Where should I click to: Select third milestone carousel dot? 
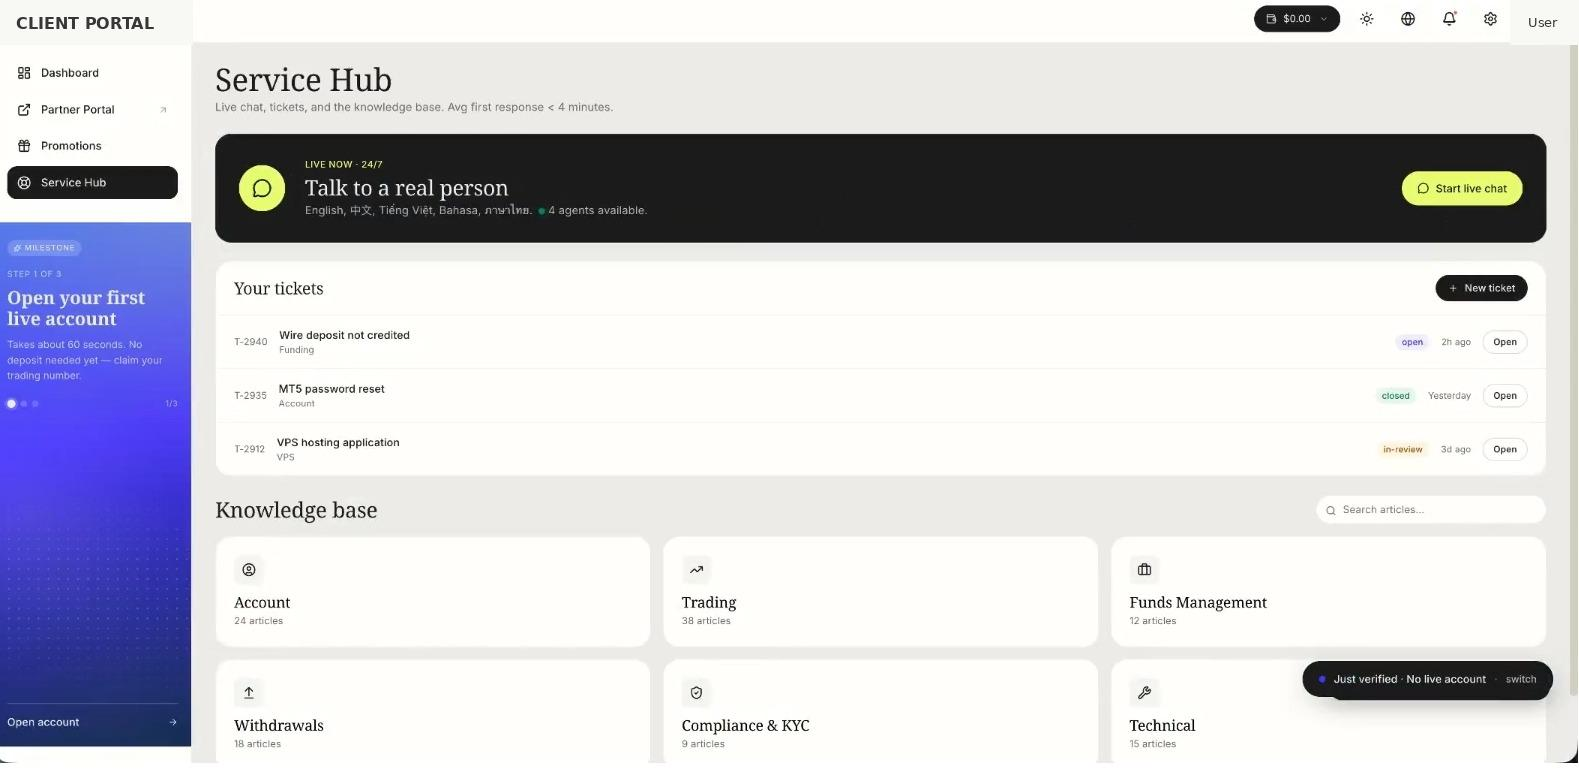(35, 404)
